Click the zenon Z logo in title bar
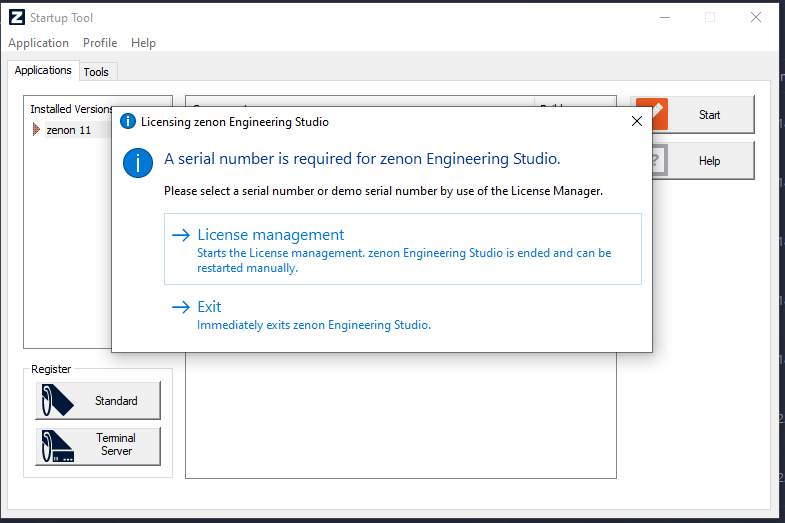785x523 pixels. coord(17,17)
